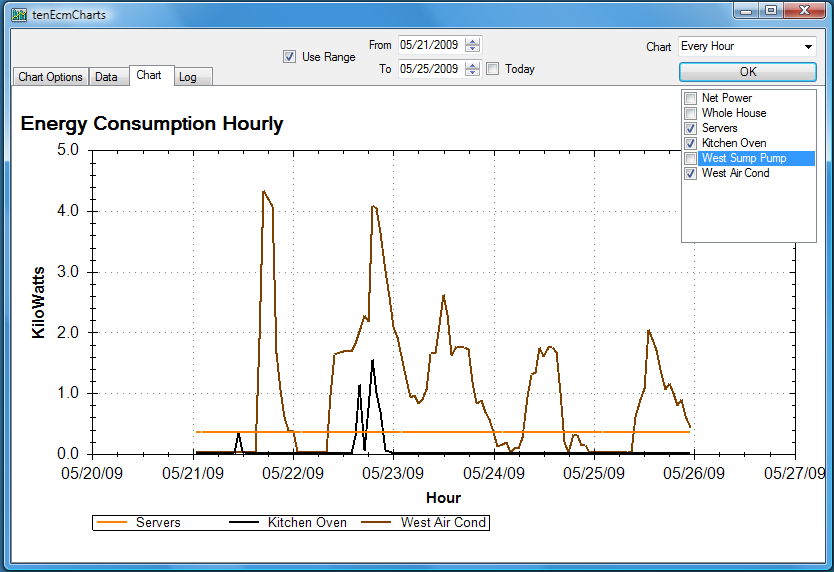The width and height of the screenshot is (834, 572).
Task: Click the 05/23/09 x-axis date label
Action: [393, 473]
